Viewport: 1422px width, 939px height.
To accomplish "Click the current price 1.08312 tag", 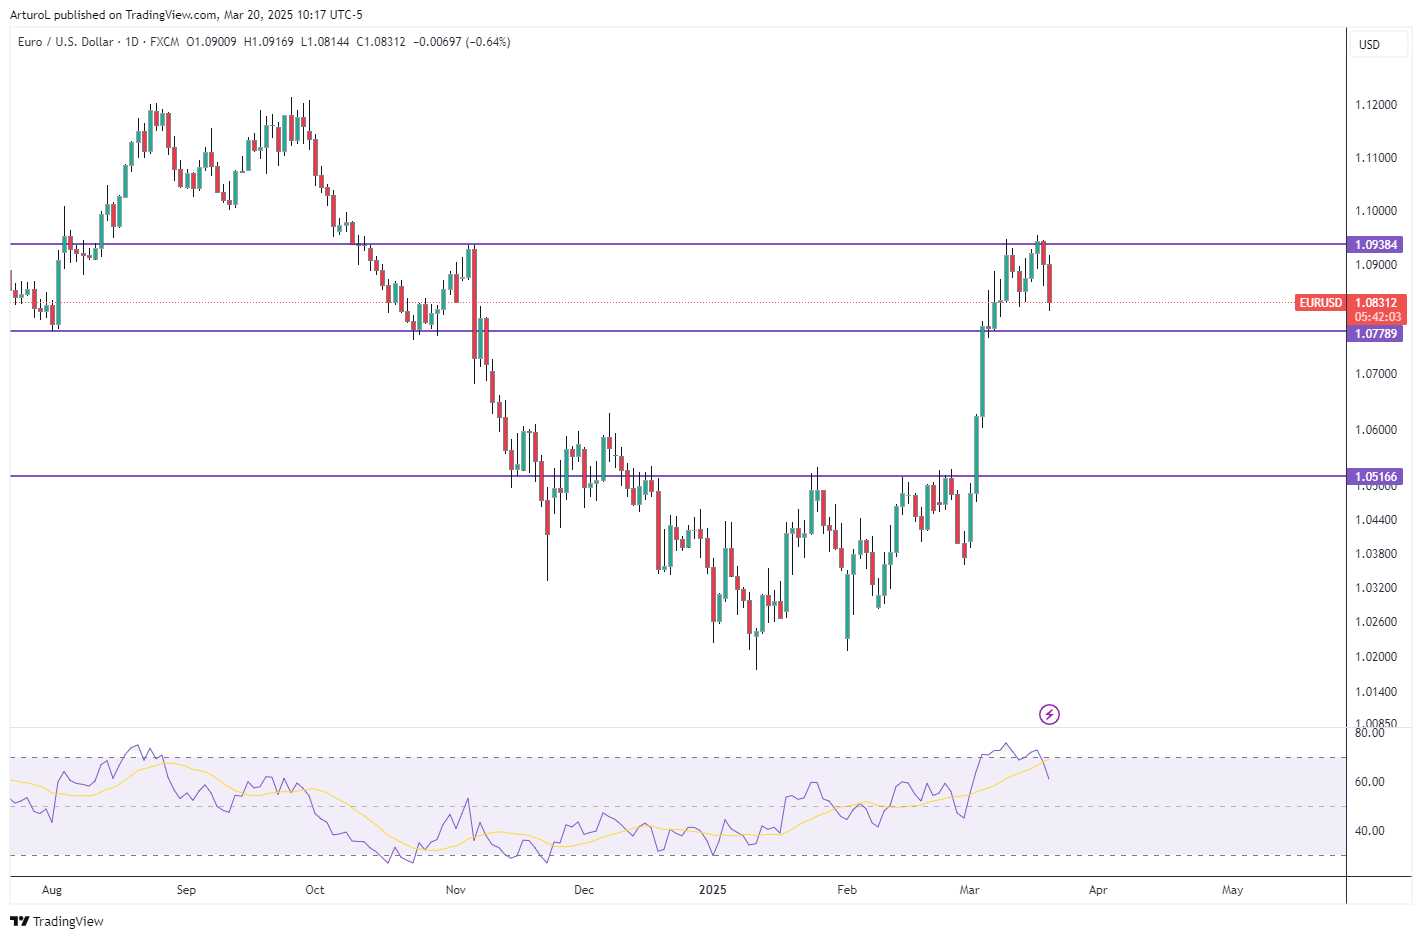I will pos(1376,303).
